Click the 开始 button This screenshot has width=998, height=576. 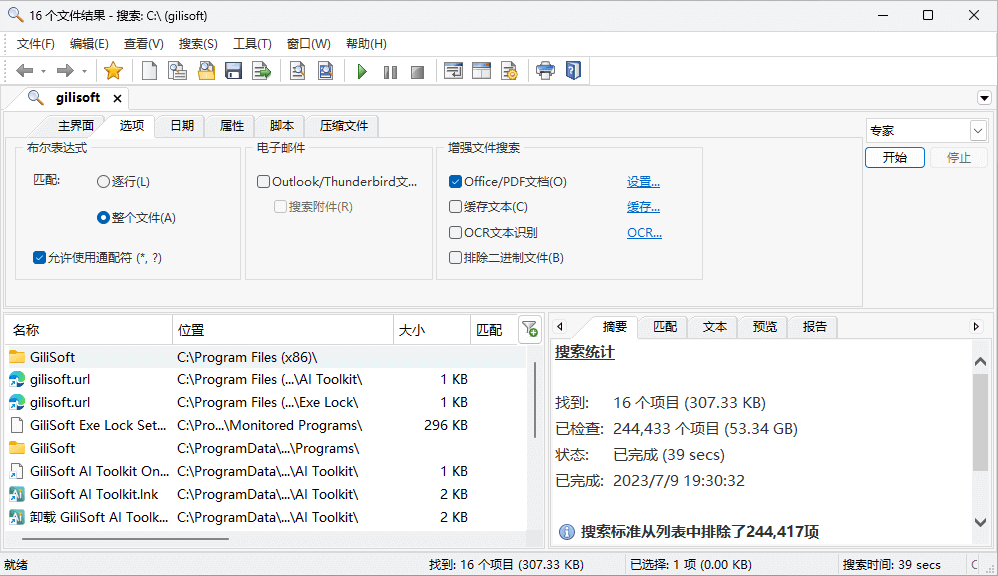pos(895,157)
